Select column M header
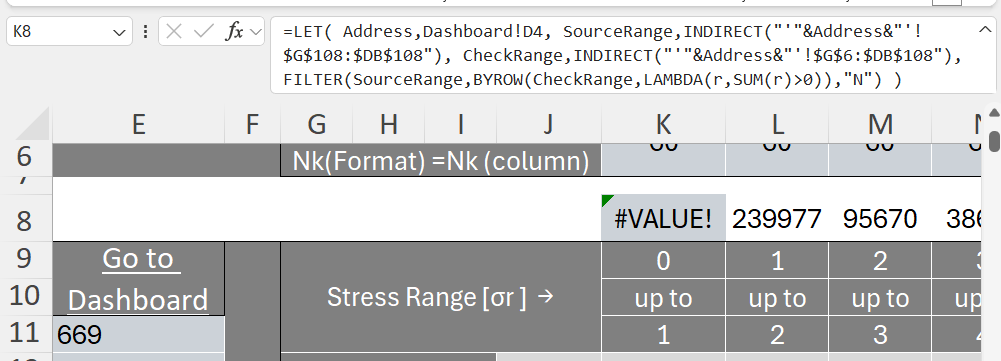The image size is (1001, 361). pos(880,125)
